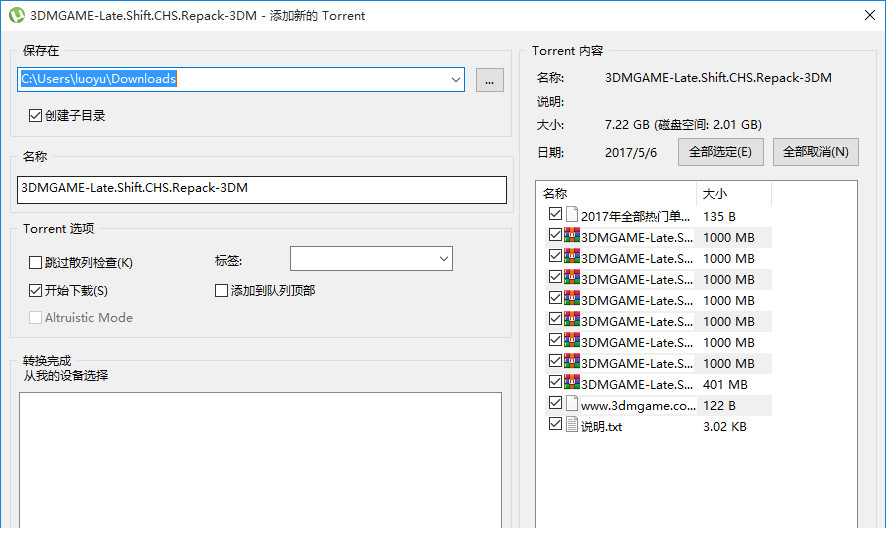Click the file icon of the 2017年全部热门单 entry
This screenshot has height=549, width=886.
click(572, 215)
